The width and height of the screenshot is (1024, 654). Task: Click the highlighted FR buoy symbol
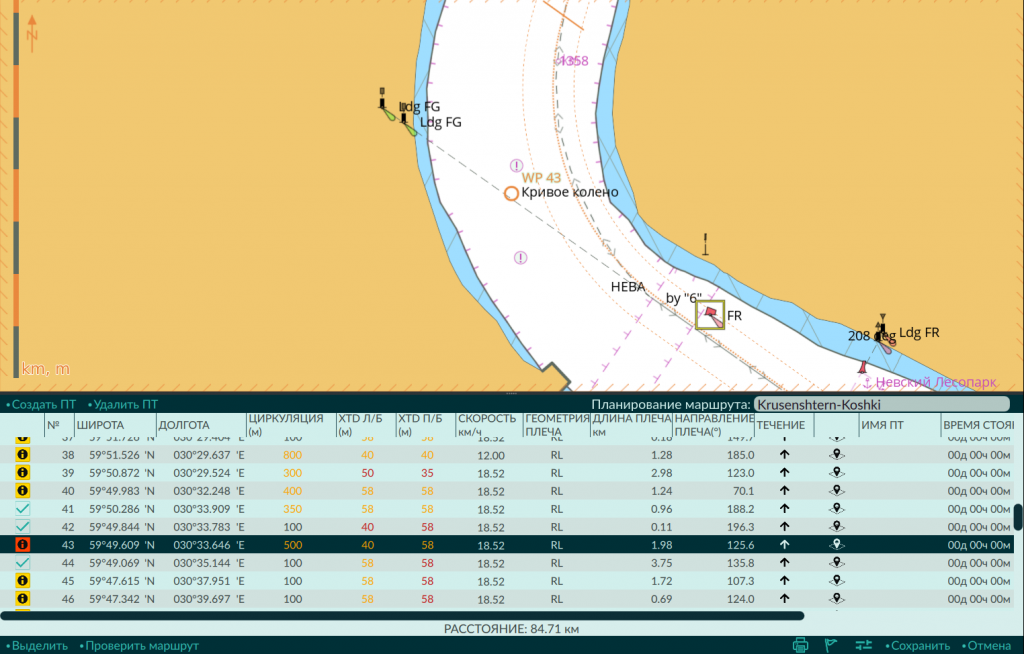tap(710, 315)
